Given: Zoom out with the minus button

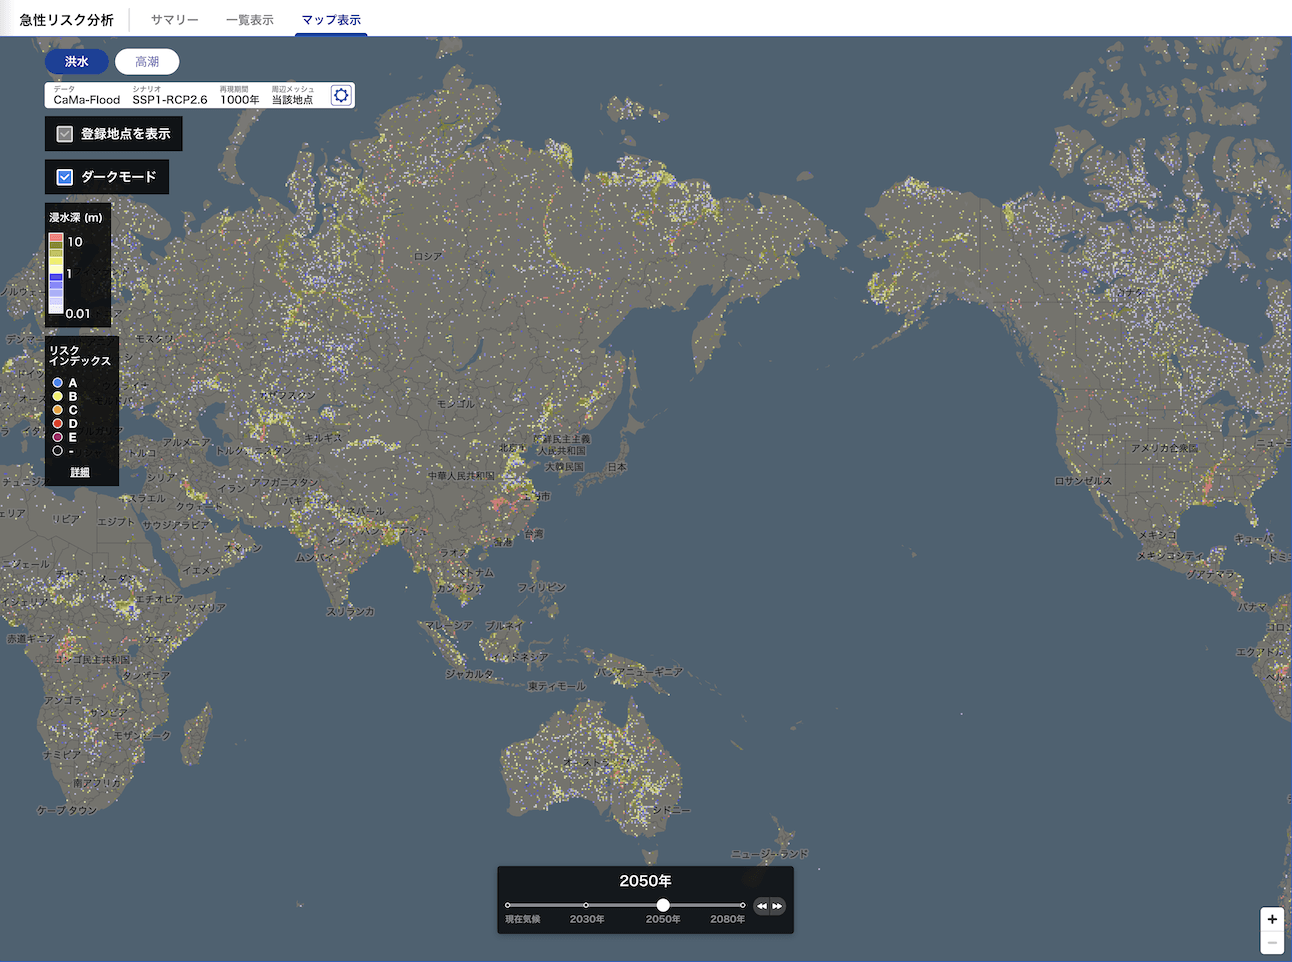Looking at the screenshot, I should coord(1272,943).
